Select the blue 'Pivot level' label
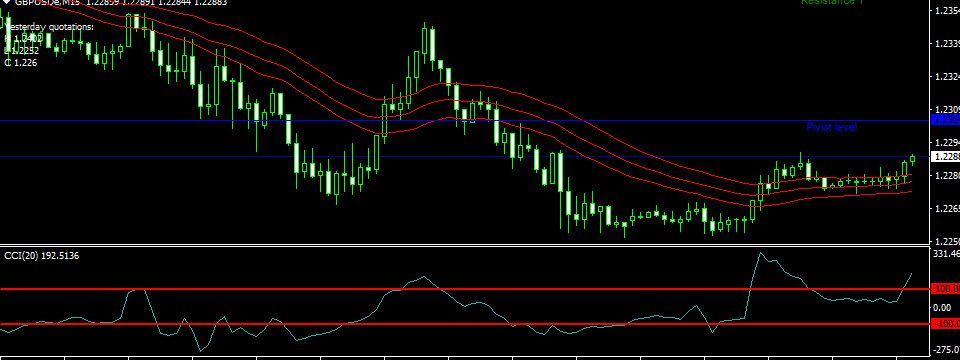The width and height of the screenshot is (960, 360). 831,127
